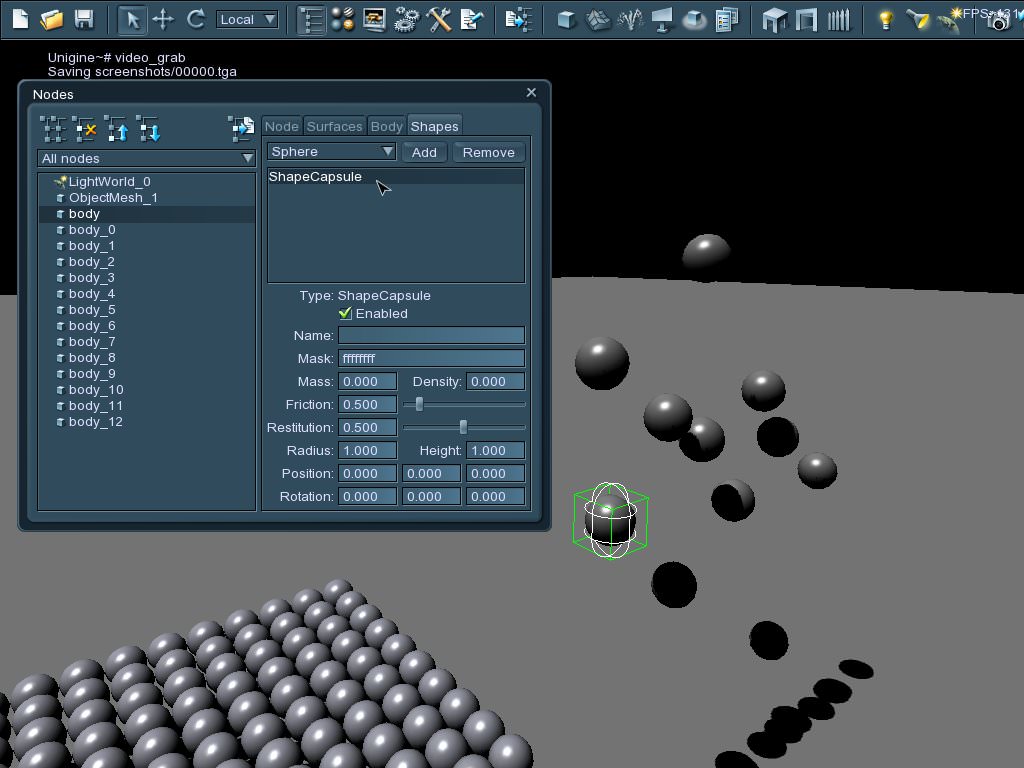This screenshot has height=768, width=1024.
Task: Select the body node row
Action: pyautogui.click(x=146, y=214)
